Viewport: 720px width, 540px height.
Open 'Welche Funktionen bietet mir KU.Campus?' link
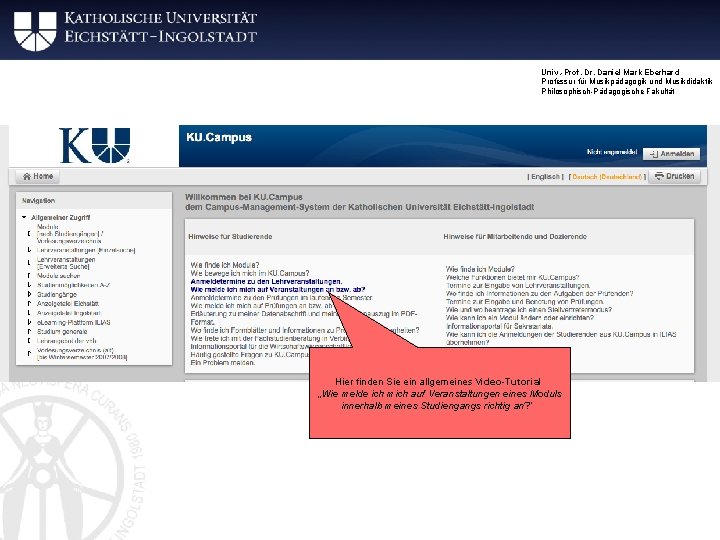512,277
